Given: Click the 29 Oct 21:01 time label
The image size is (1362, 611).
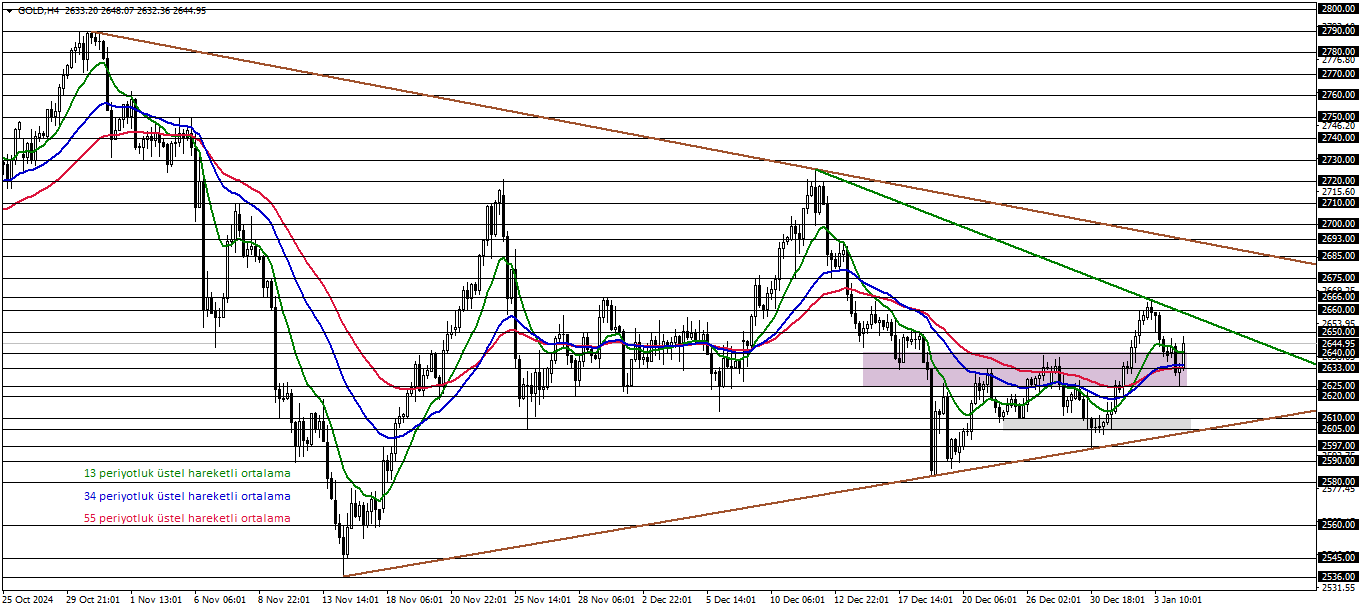Looking at the screenshot, I should click(x=93, y=600).
